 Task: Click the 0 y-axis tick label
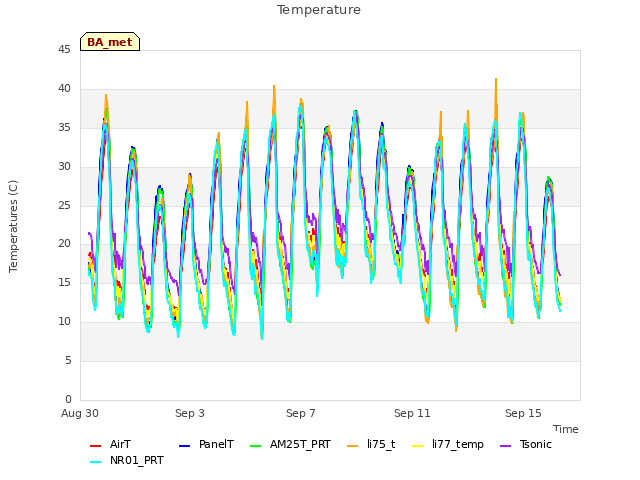(68, 399)
